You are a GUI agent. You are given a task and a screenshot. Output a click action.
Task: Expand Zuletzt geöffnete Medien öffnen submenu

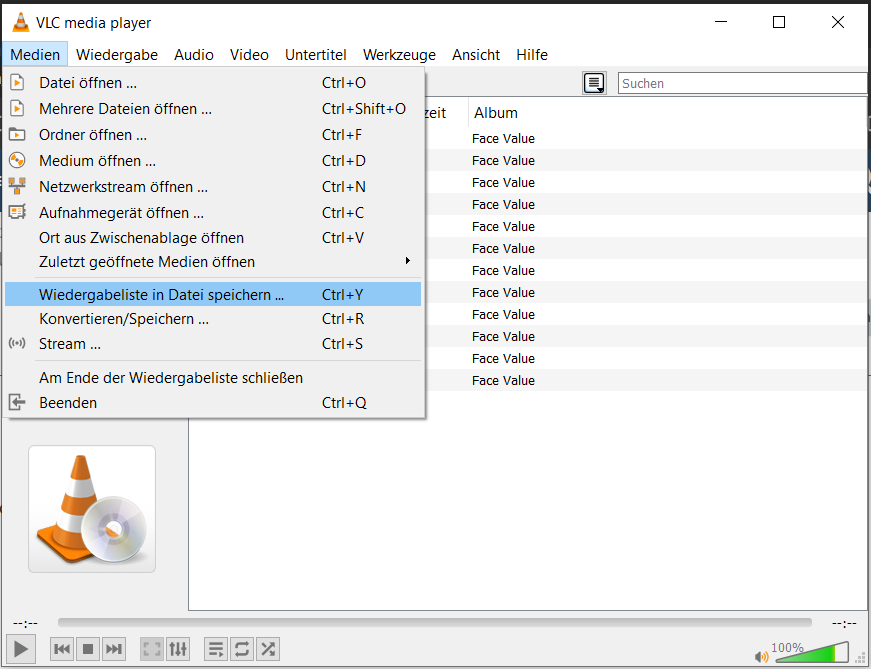pyautogui.click(x=213, y=261)
